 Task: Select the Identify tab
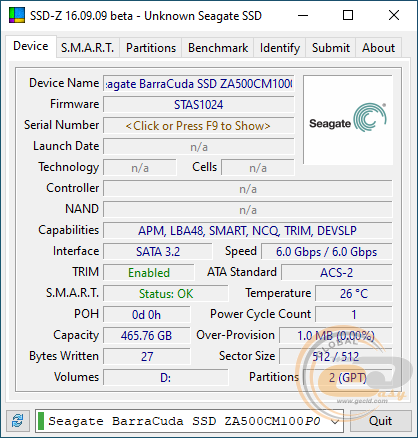280,48
